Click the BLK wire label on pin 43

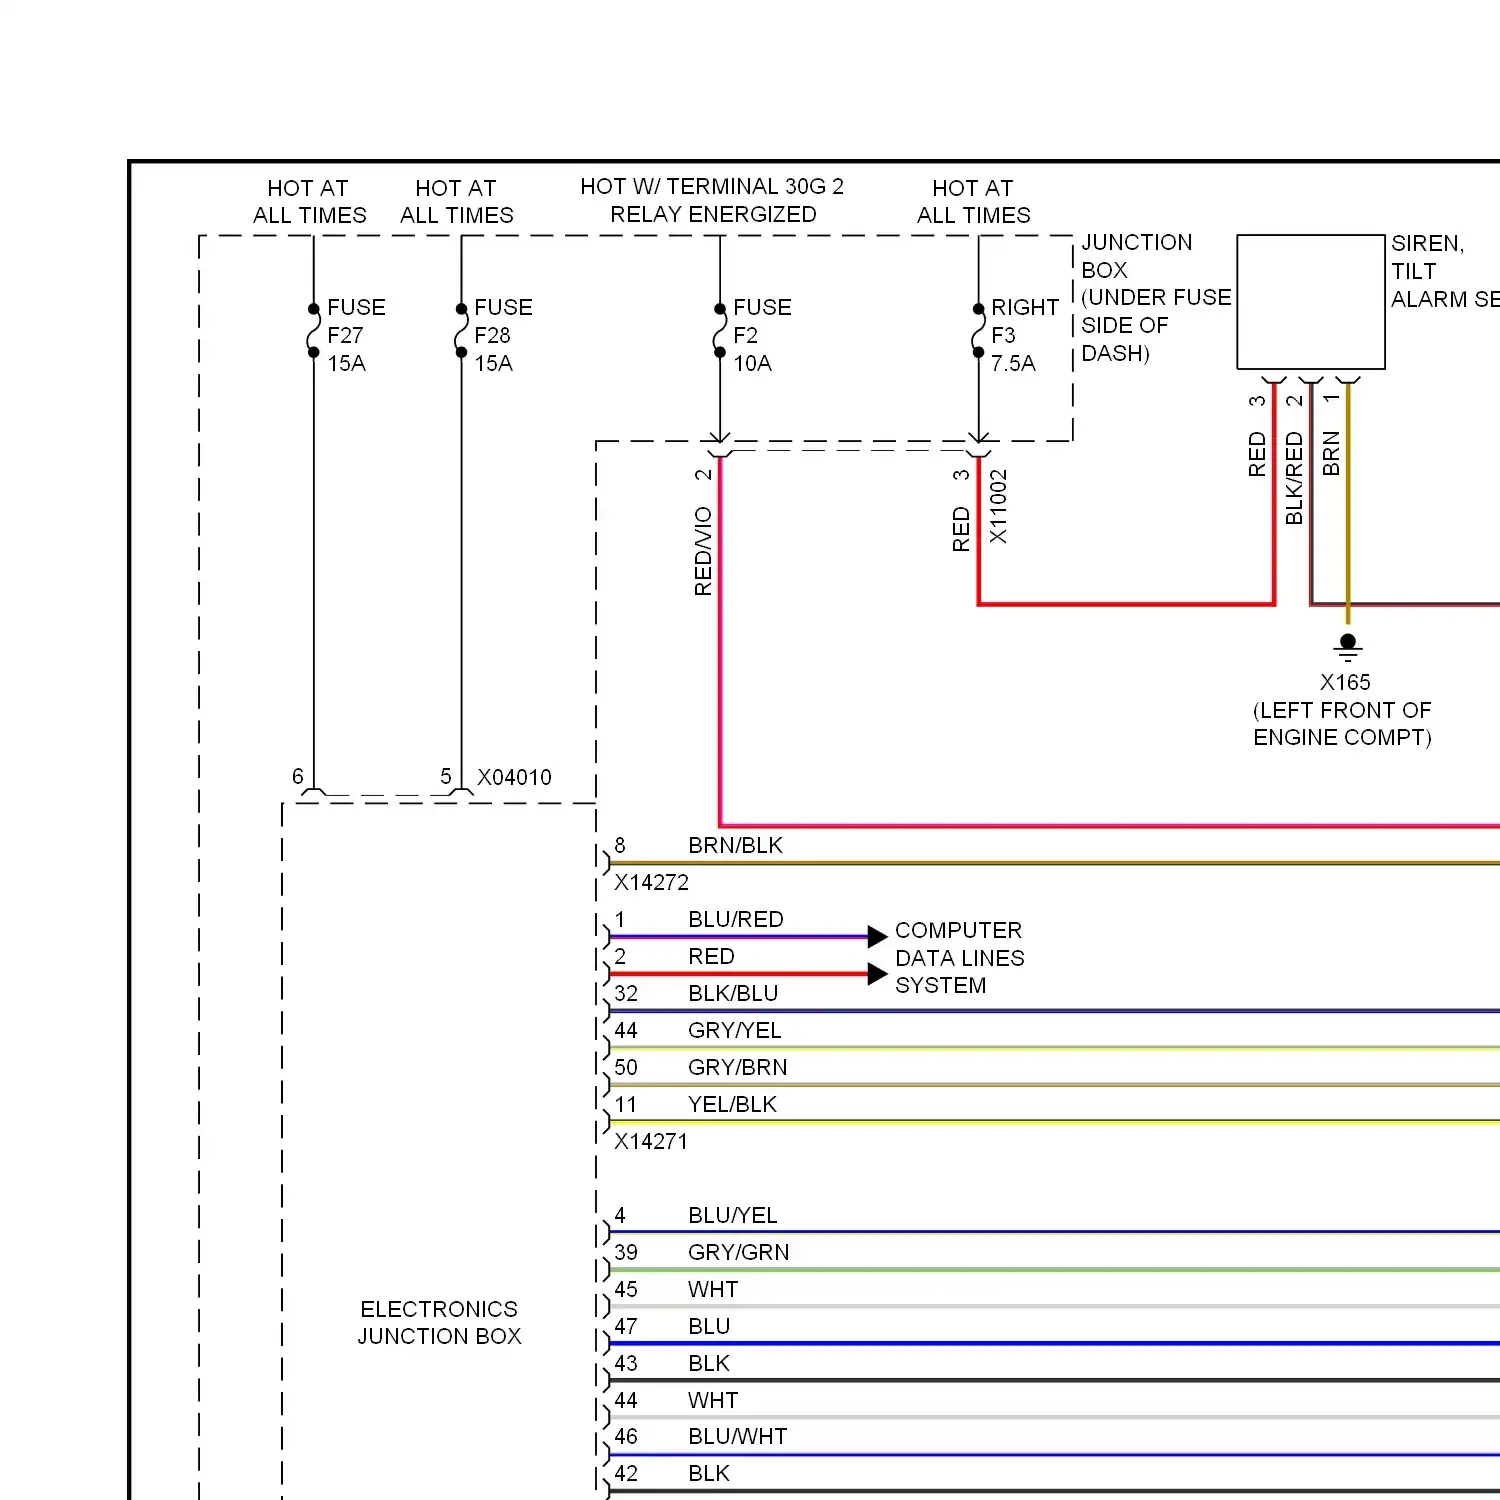click(x=709, y=1363)
